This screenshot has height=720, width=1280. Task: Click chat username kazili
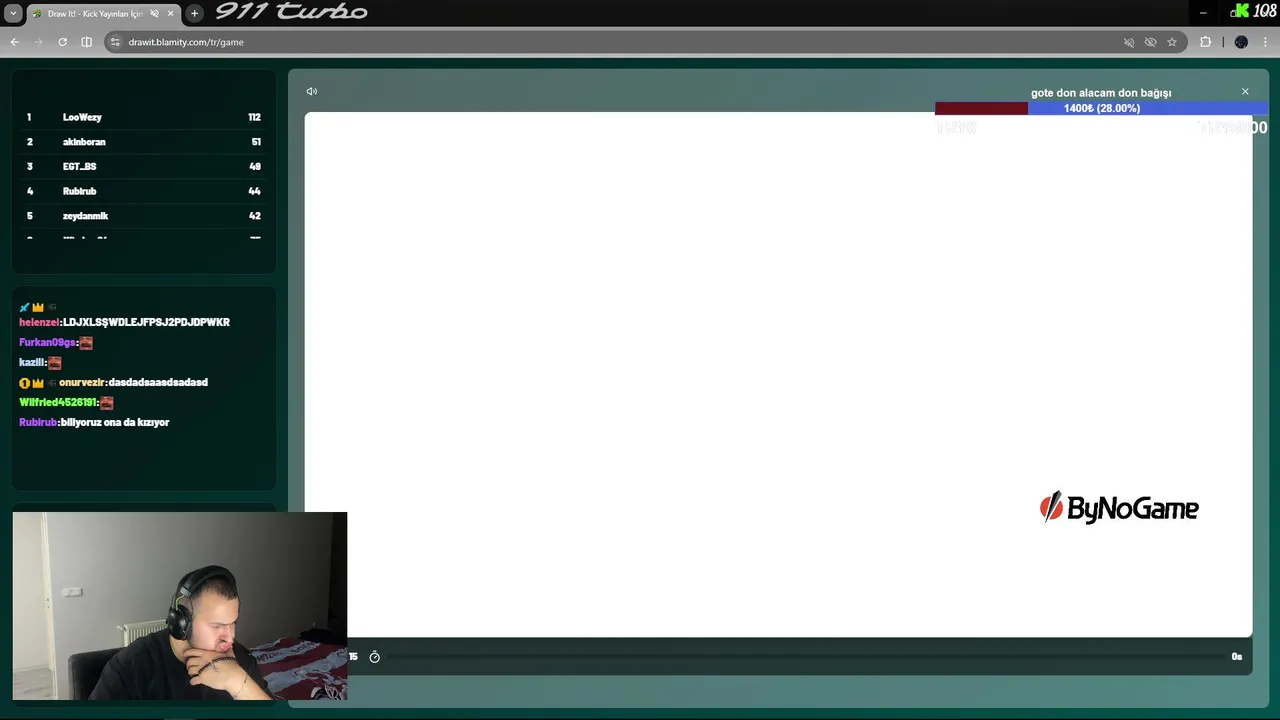coord(32,362)
